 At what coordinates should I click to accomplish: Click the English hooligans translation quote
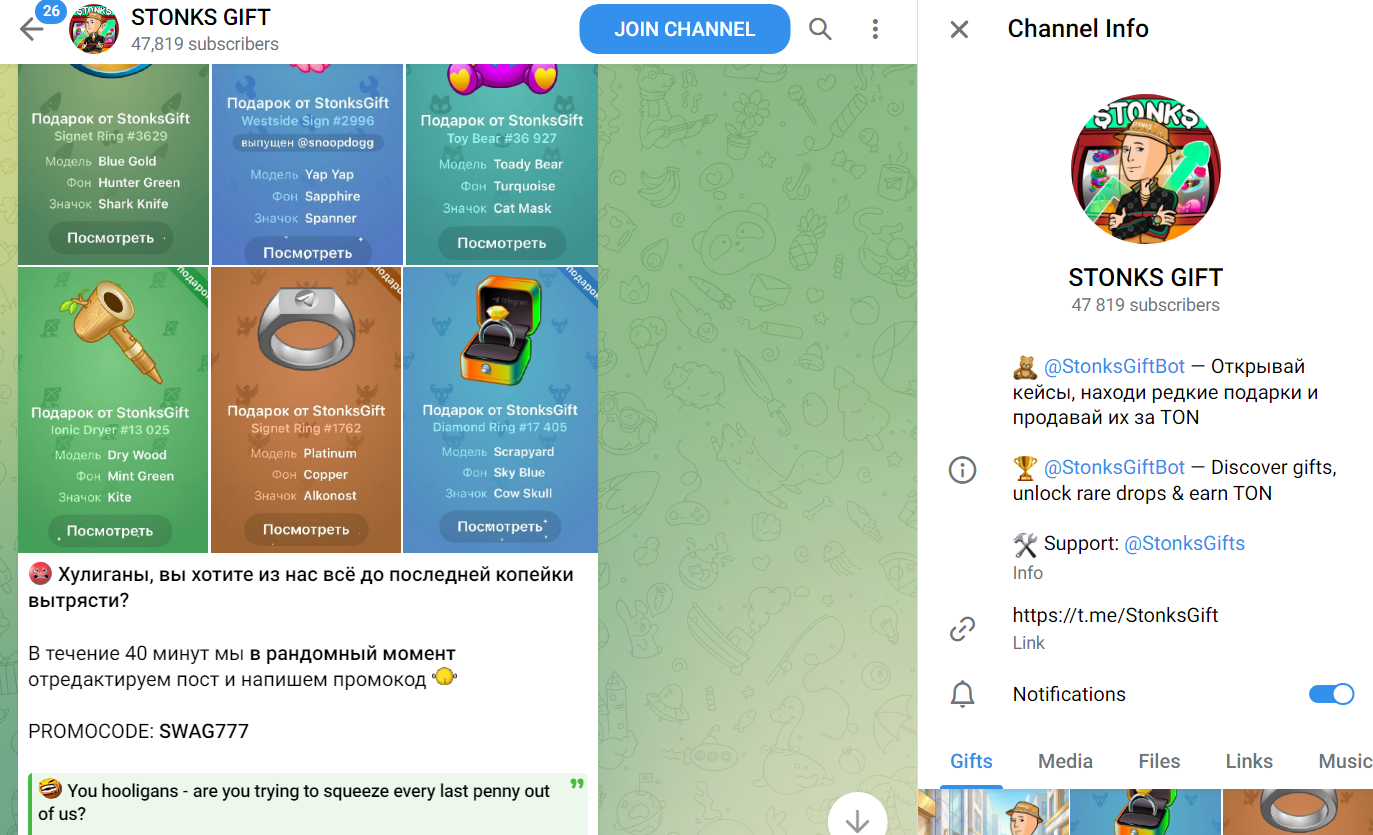tap(308, 803)
